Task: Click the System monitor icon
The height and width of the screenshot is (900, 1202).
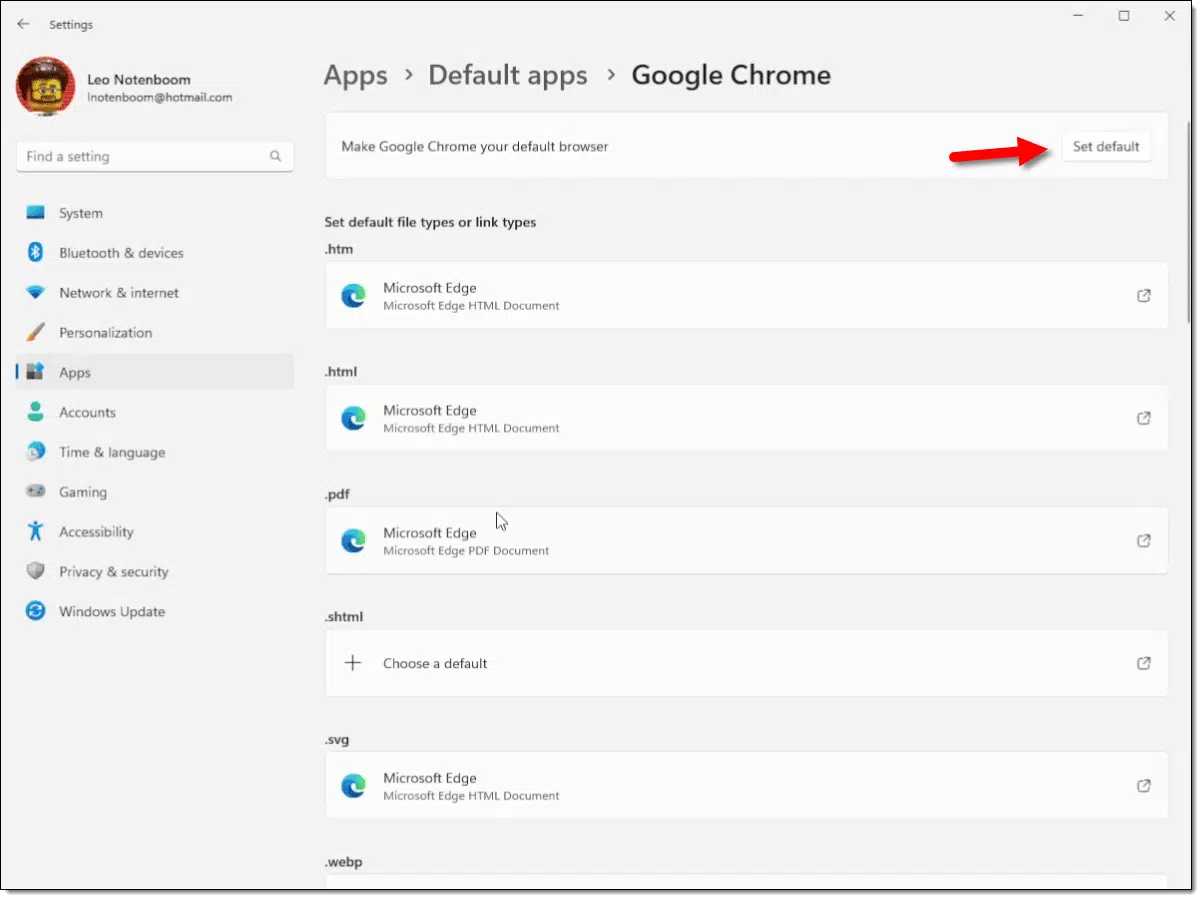Action: (x=36, y=213)
